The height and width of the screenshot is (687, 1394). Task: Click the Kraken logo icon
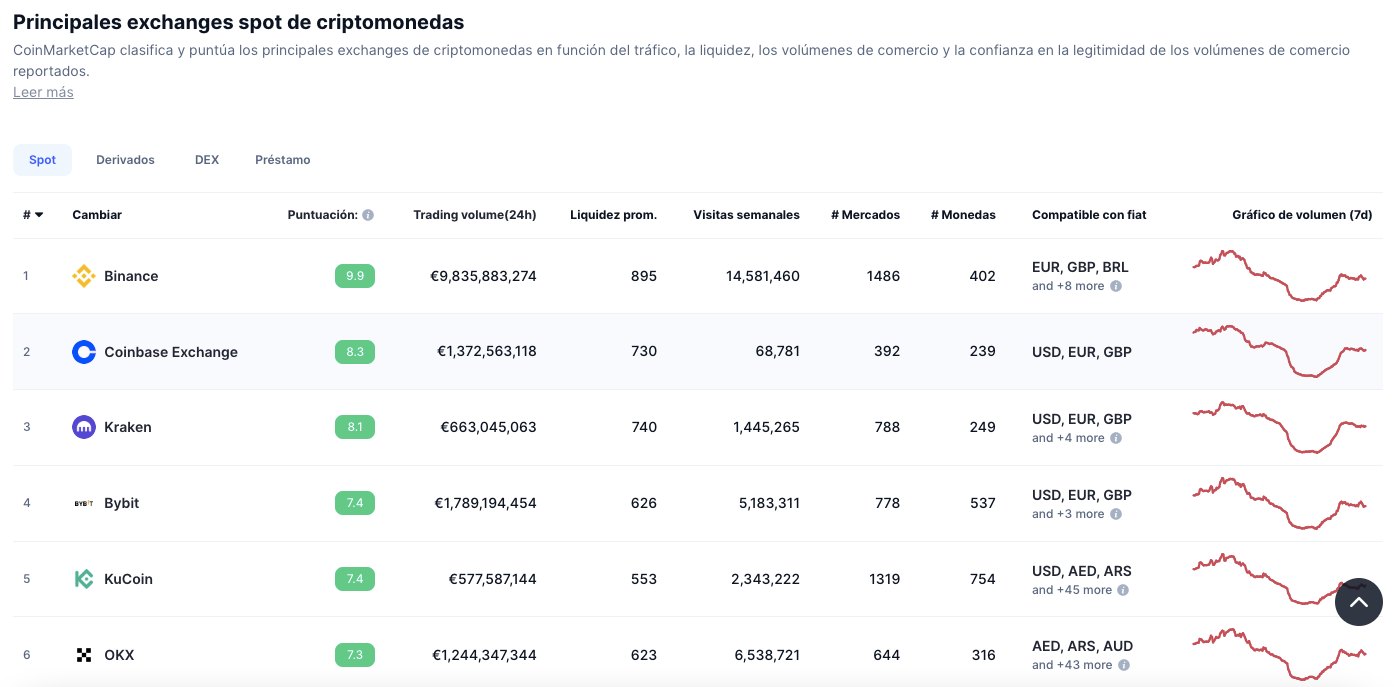pos(84,427)
